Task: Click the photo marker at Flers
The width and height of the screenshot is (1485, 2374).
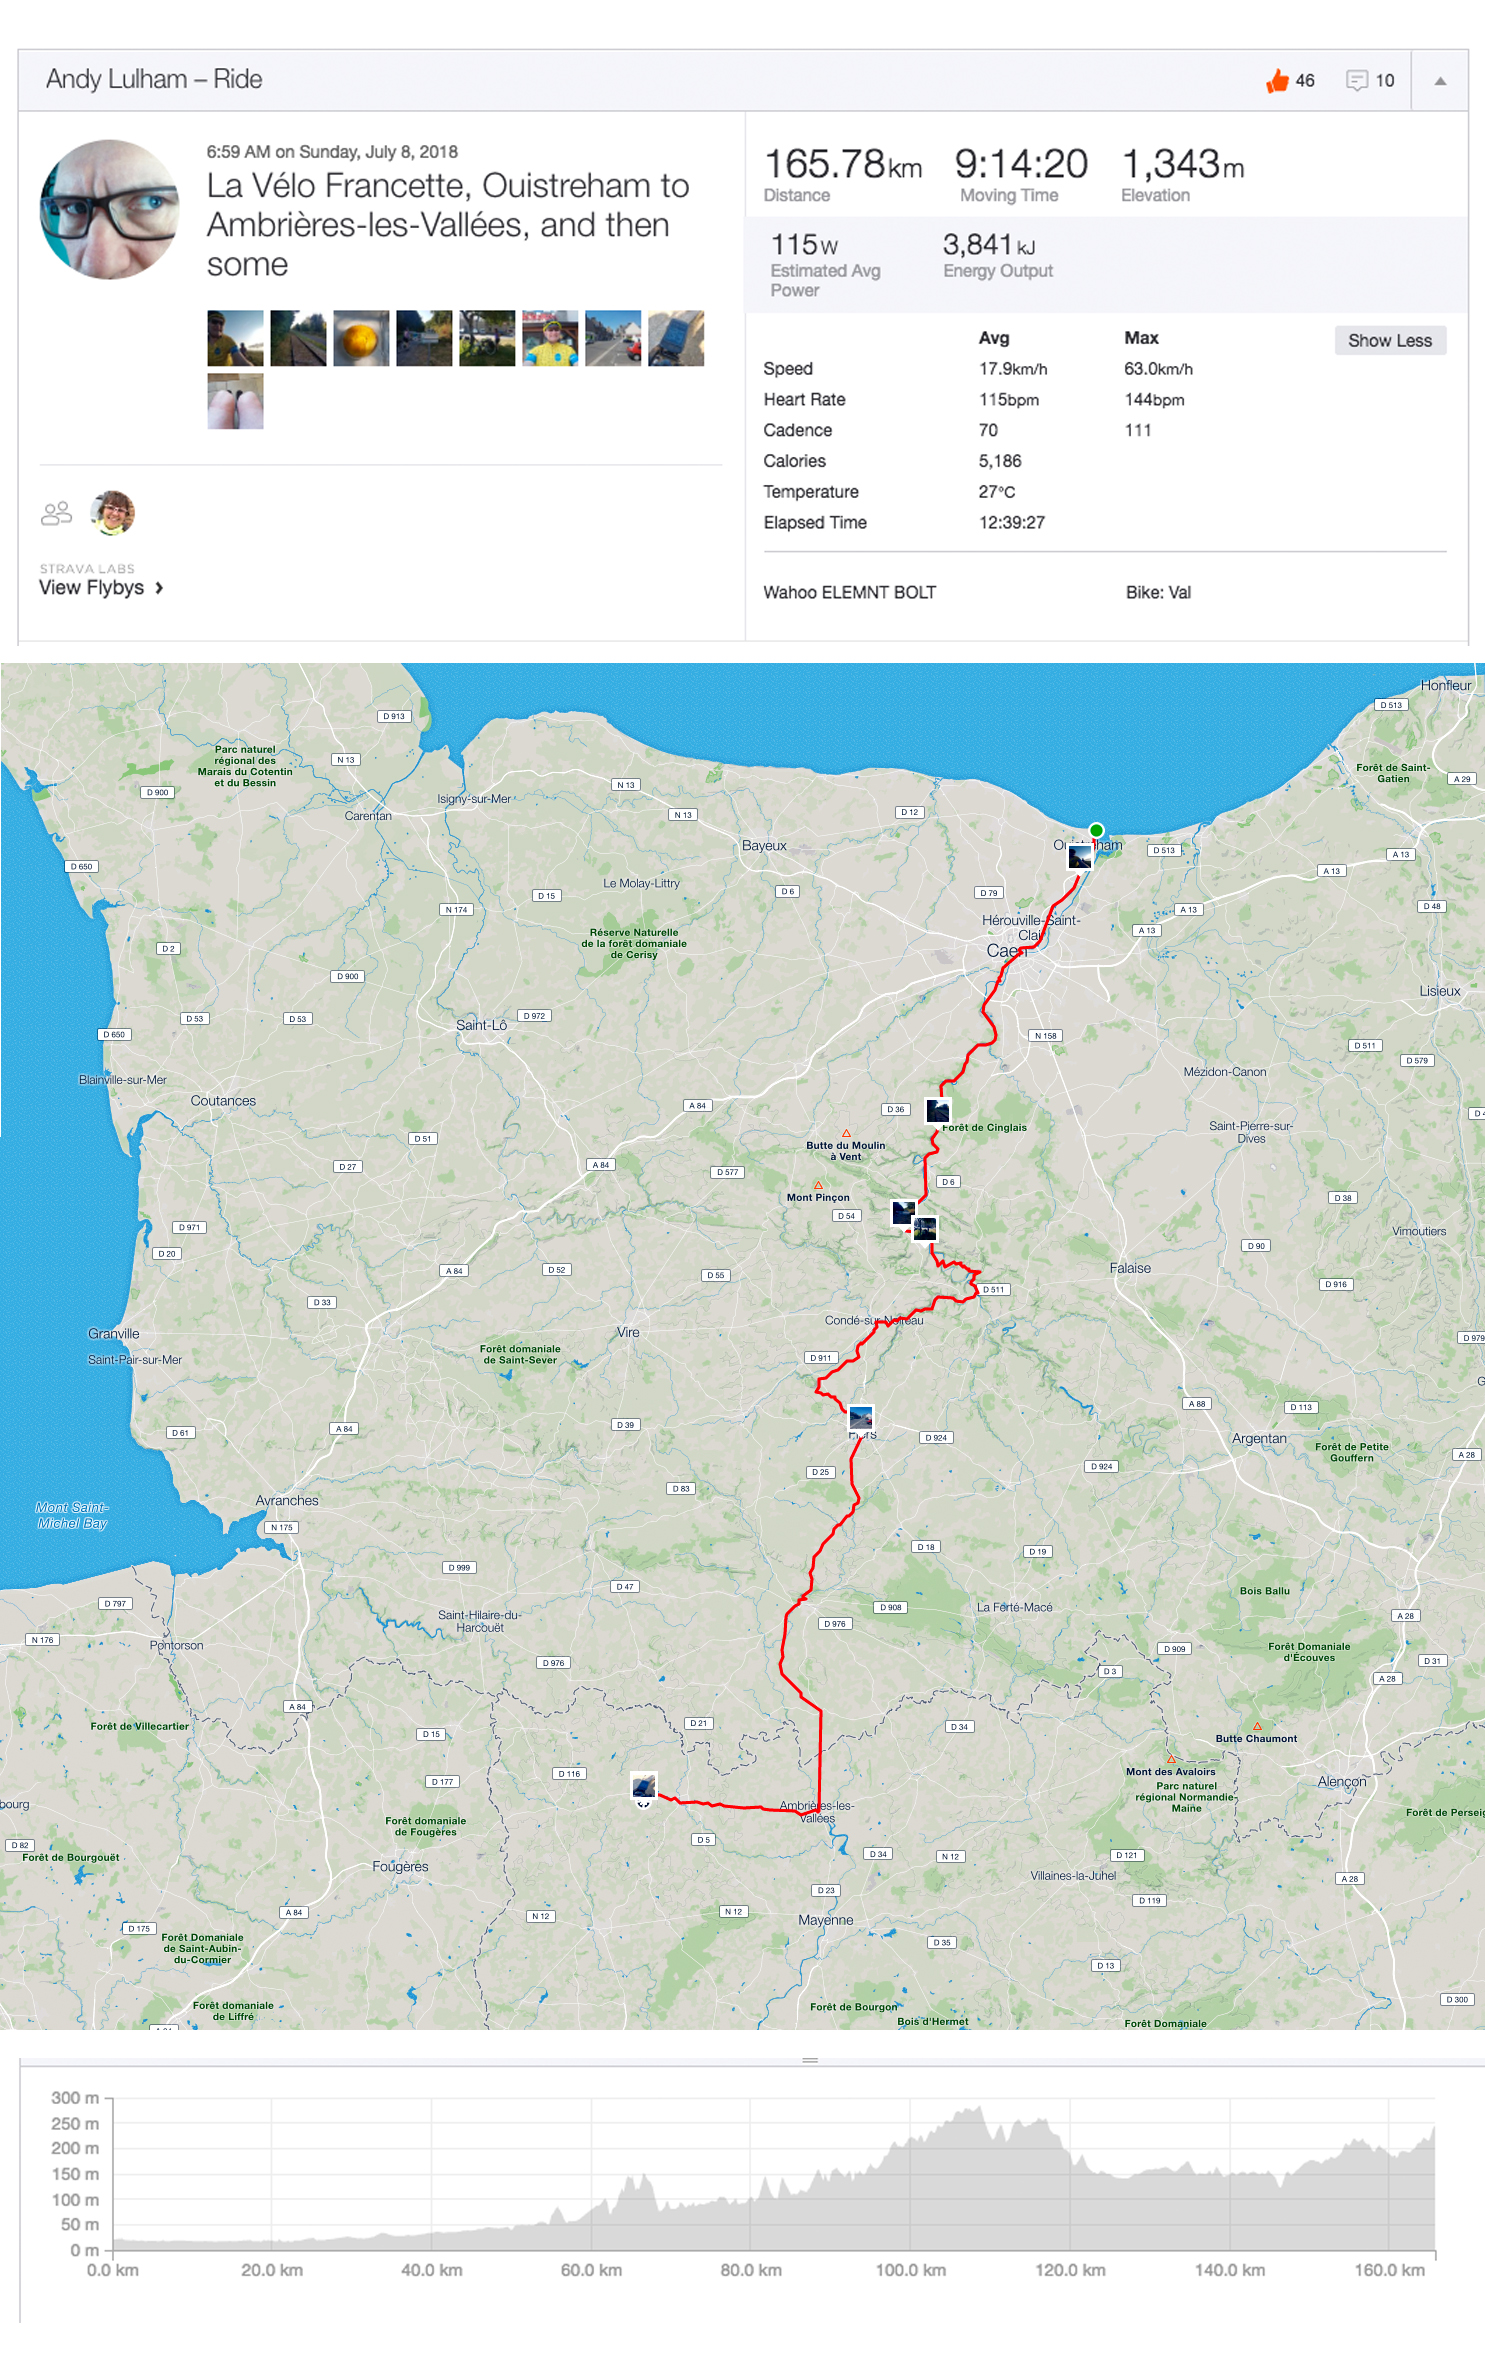Action: (861, 1417)
